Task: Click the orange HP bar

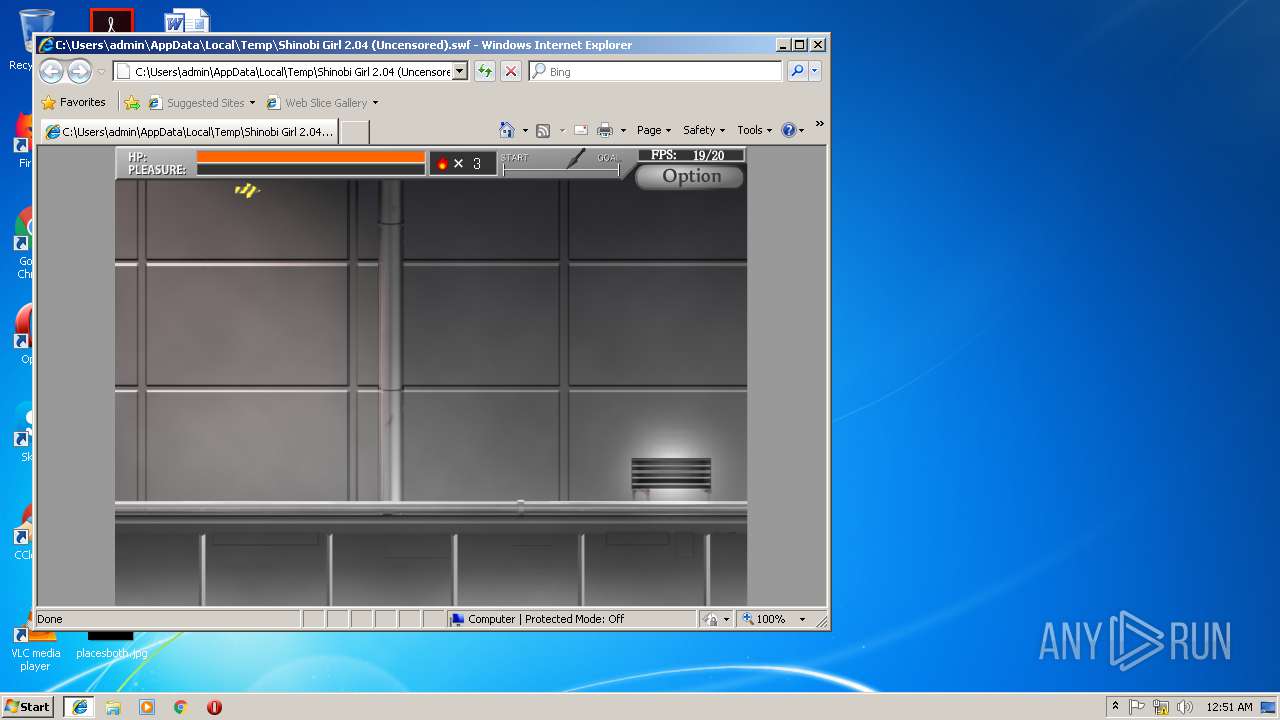Action: (x=311, y=156)
